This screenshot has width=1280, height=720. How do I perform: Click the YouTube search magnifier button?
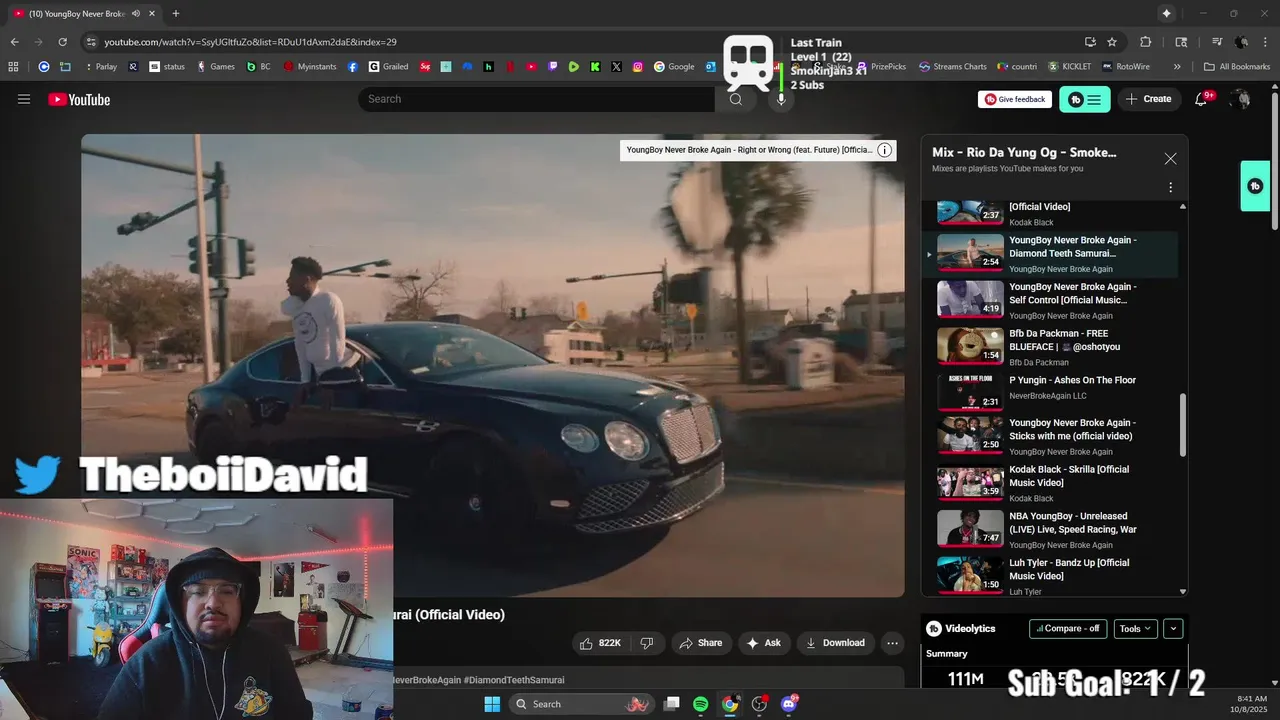[736, 99]
